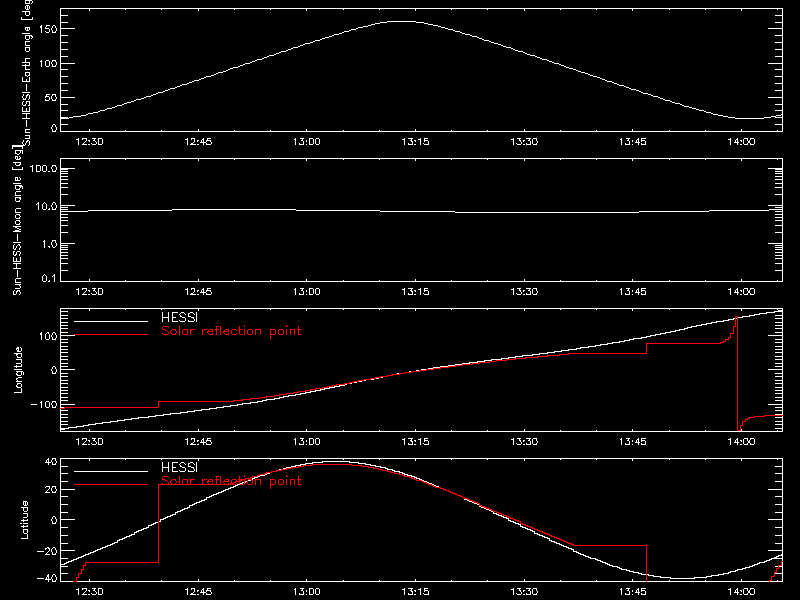This screenshot has height=600, width=800.
Task: Click 13:15 time label below Latitude plot
Action: tap(415, 592)
